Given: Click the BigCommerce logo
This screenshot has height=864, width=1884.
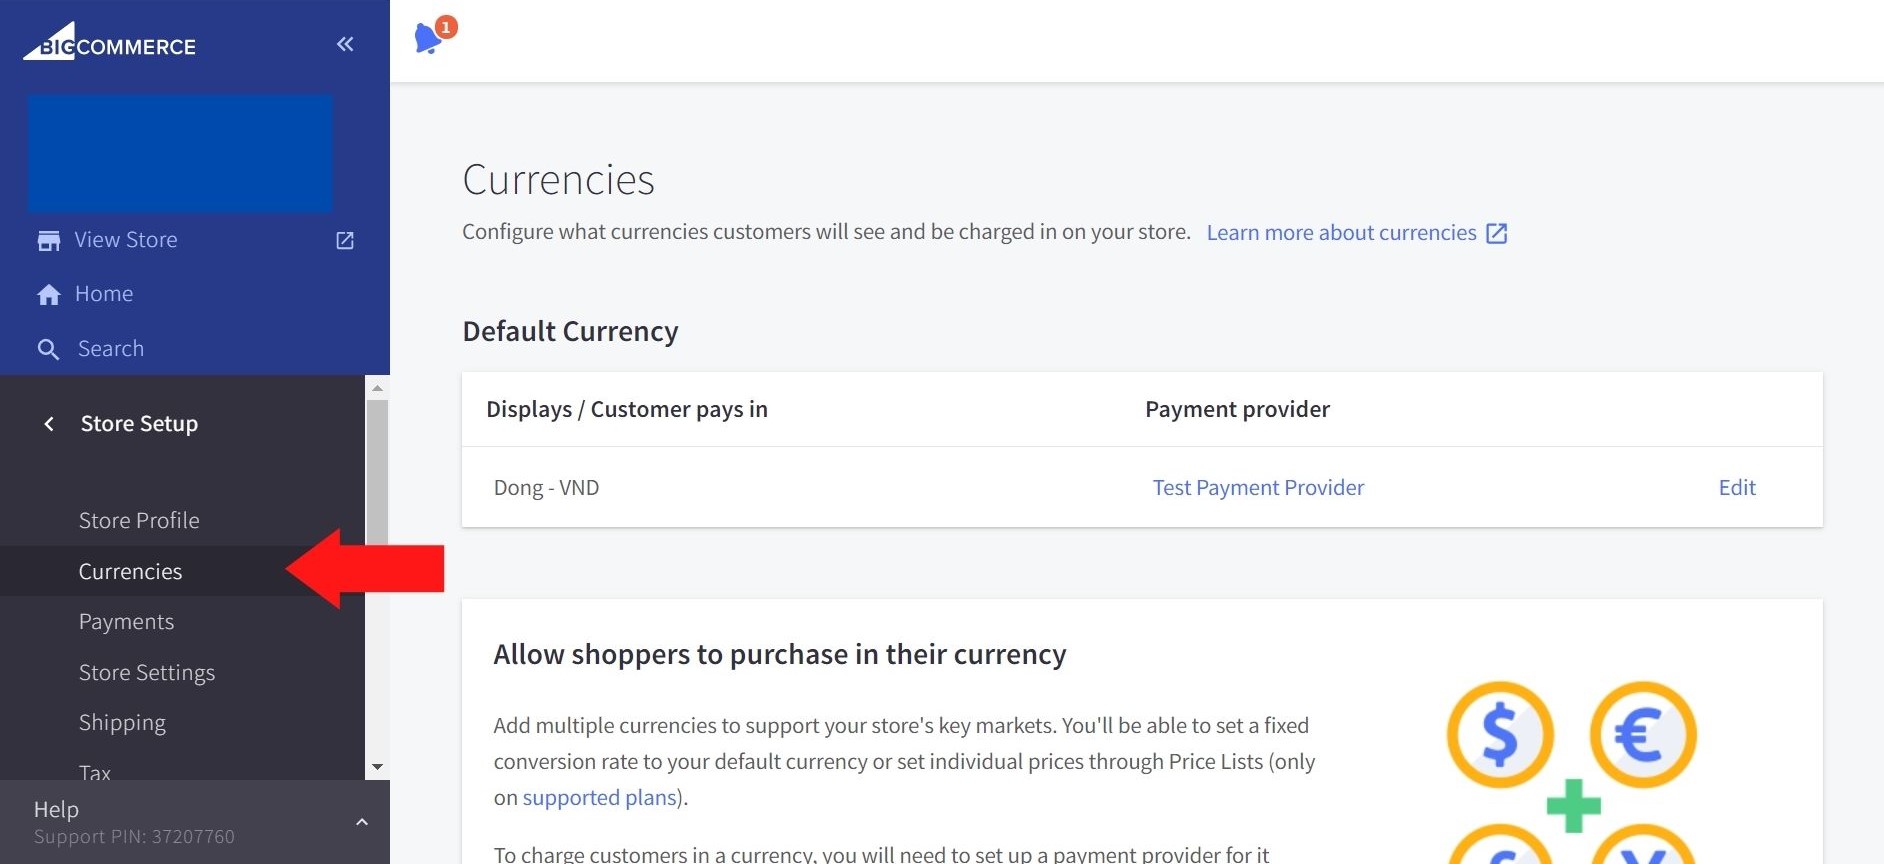Looking at the screenshot, I should point(110,42).
